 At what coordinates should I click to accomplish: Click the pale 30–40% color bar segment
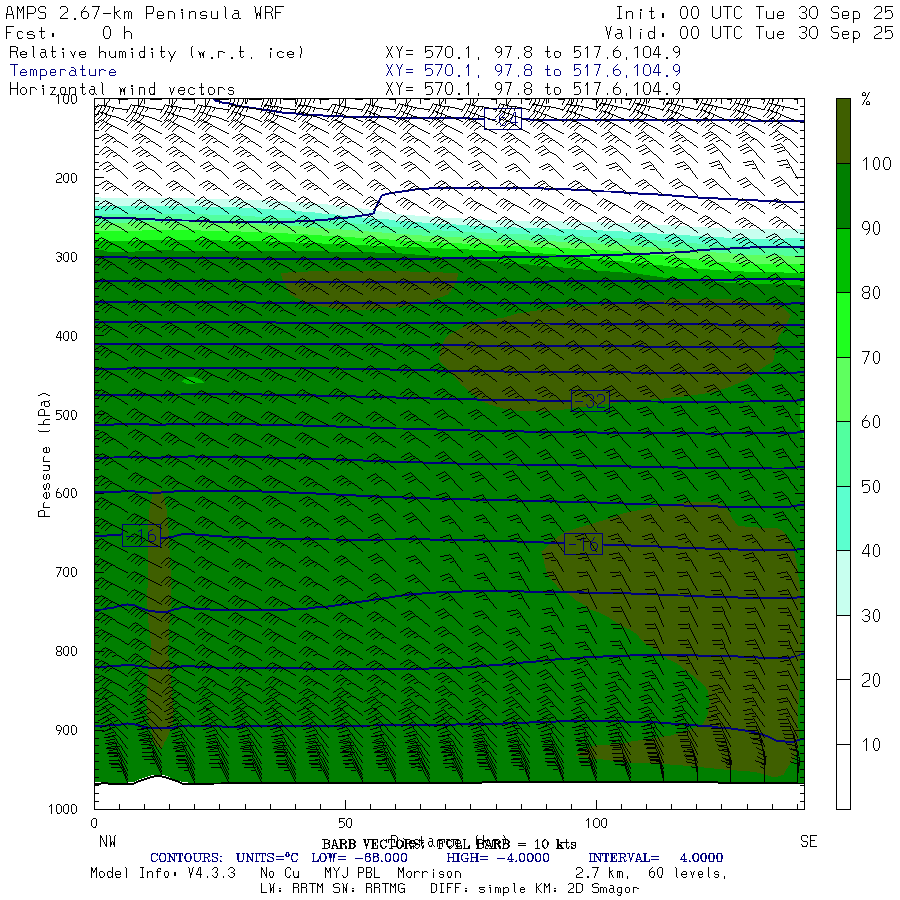click(843, 583)
